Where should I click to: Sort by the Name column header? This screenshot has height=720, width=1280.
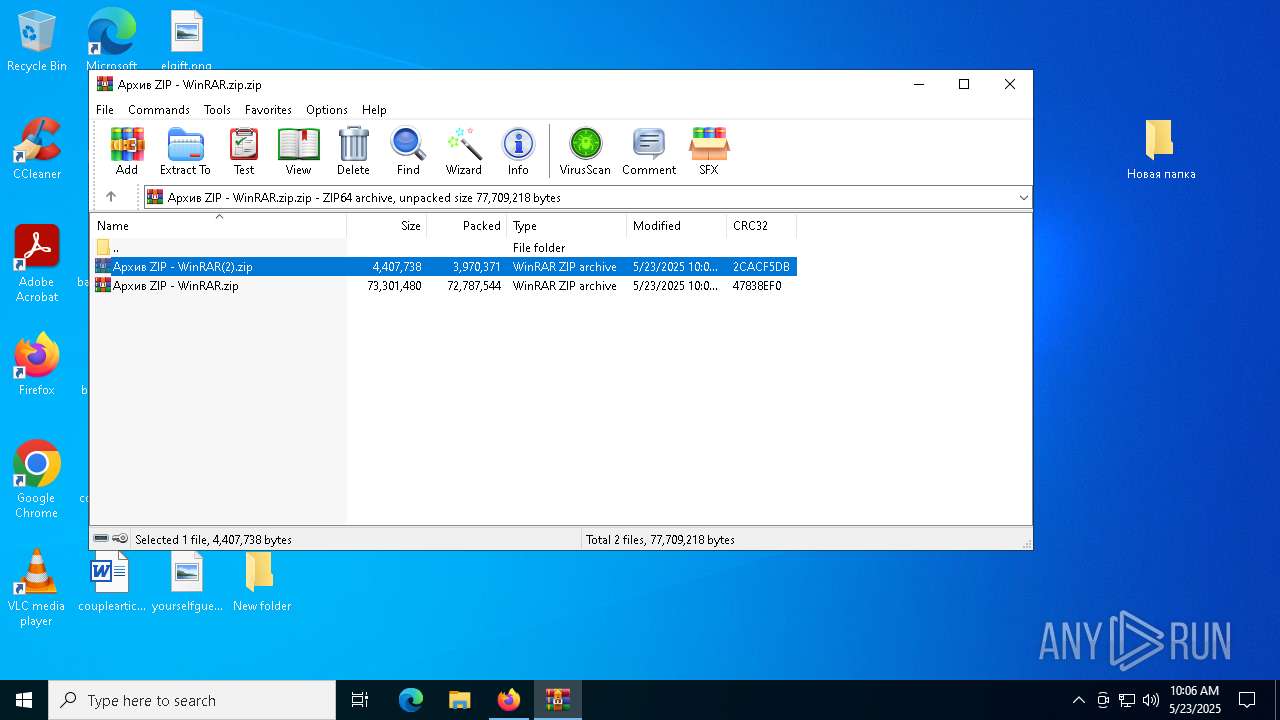coord(218,226)
